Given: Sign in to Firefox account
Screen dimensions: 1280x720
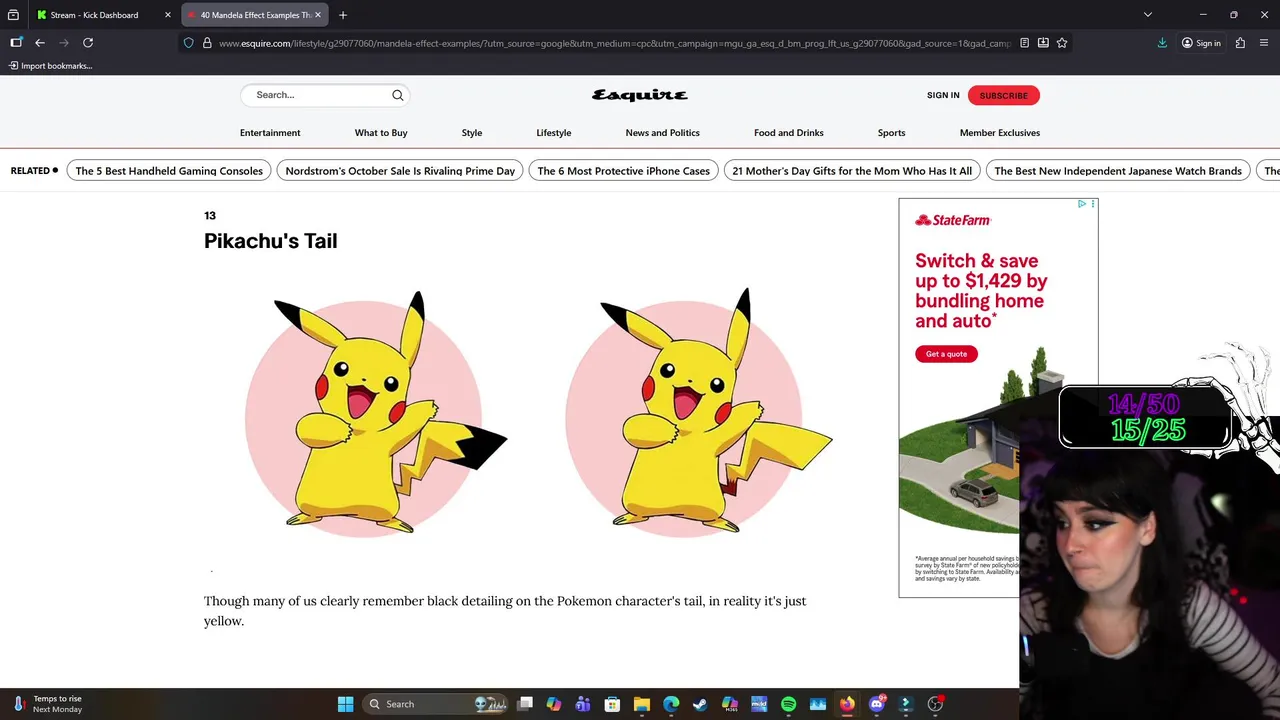Looking at the screenshot, I should 1201,43.
